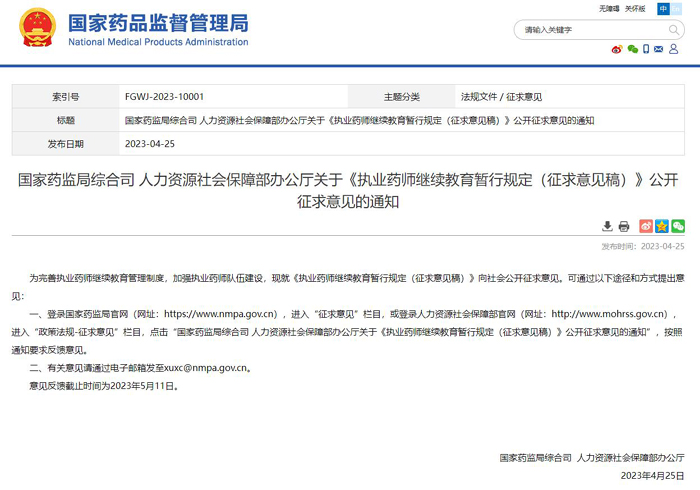Open the https://www.nmpa.gov.cn link in text

click(221, 314)
